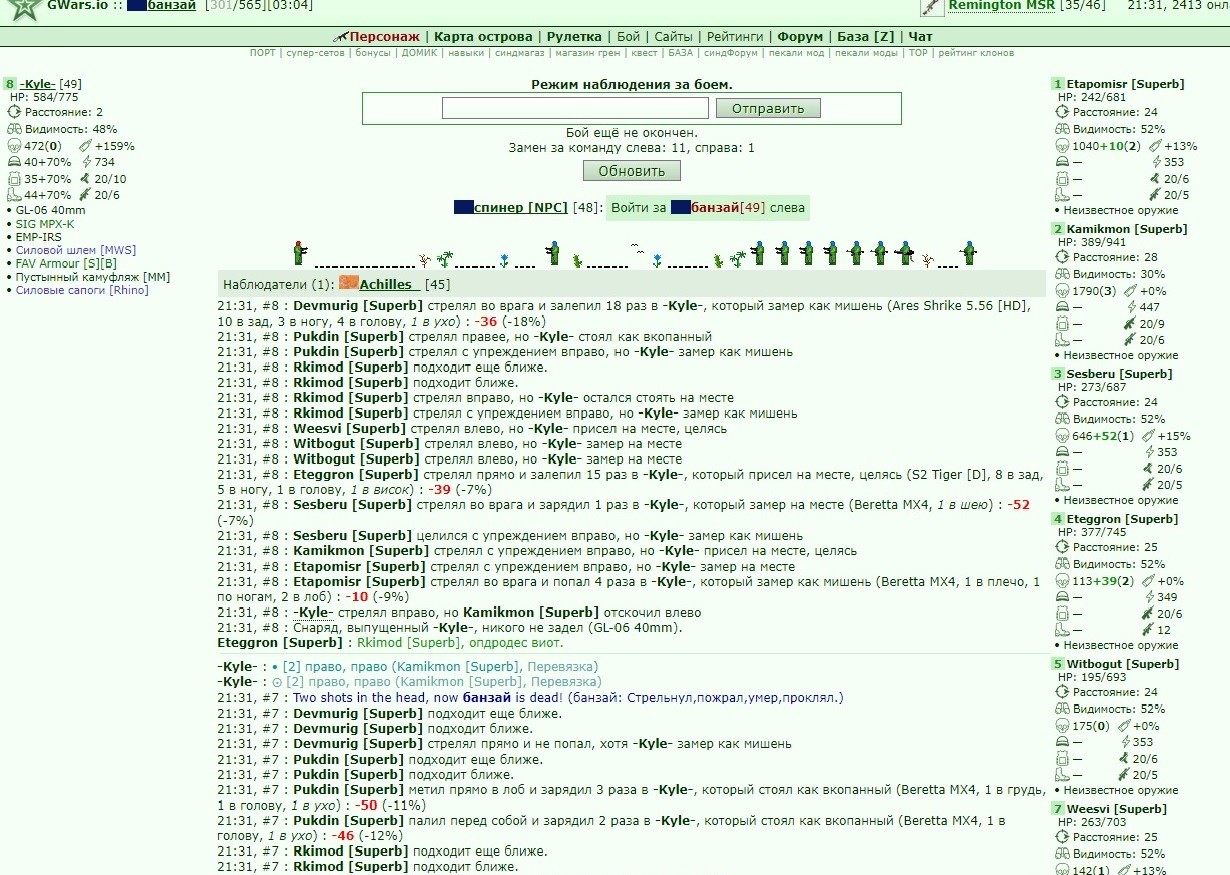Click distance icon in -Kyle- stats panel

click(14, 112)
